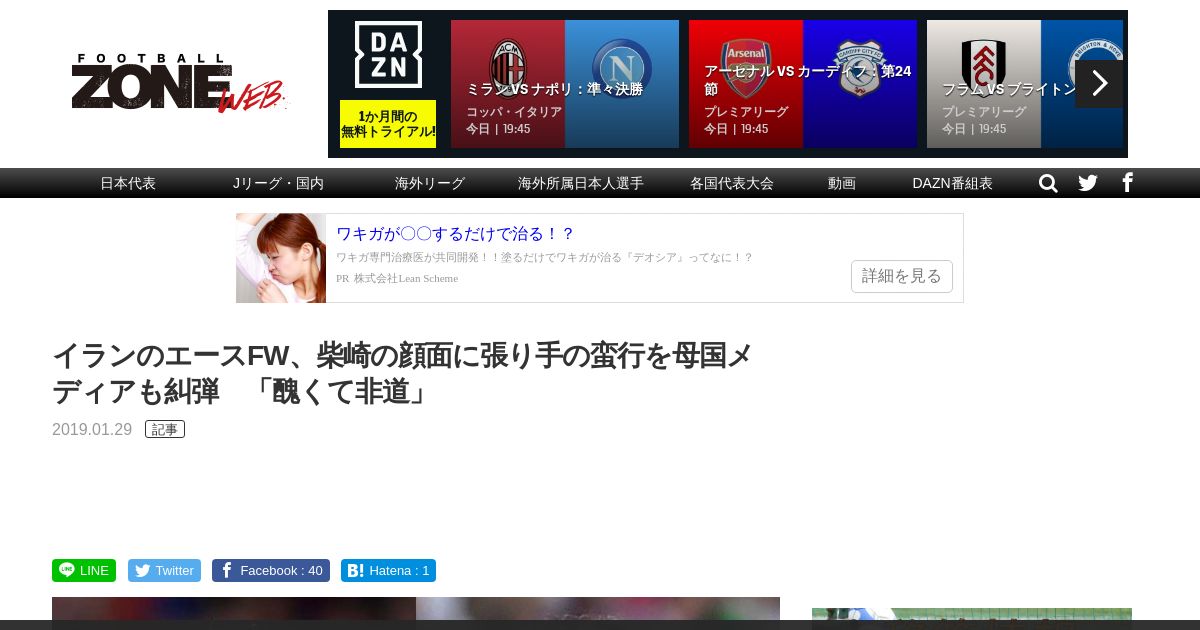This screenshot has width=1200, height=630.
Task: Share the article via LINE button
Action: click(x=84, y=570)
